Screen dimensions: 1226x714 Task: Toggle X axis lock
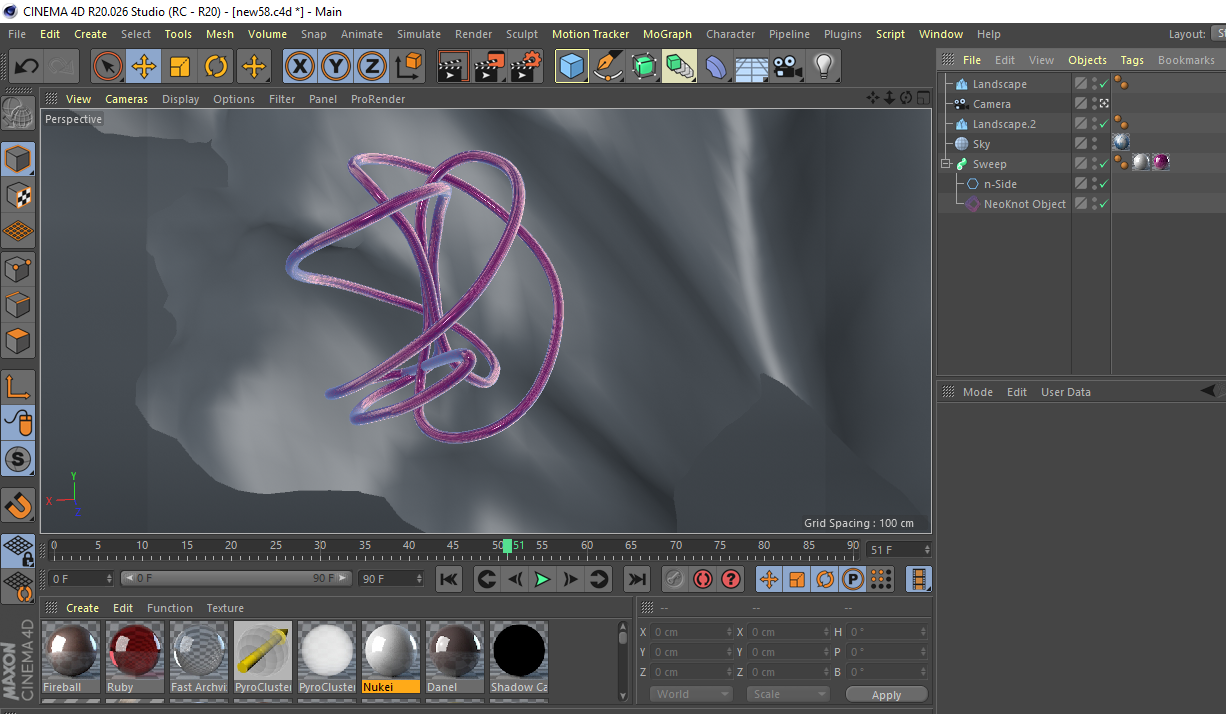tap(299, 67)
